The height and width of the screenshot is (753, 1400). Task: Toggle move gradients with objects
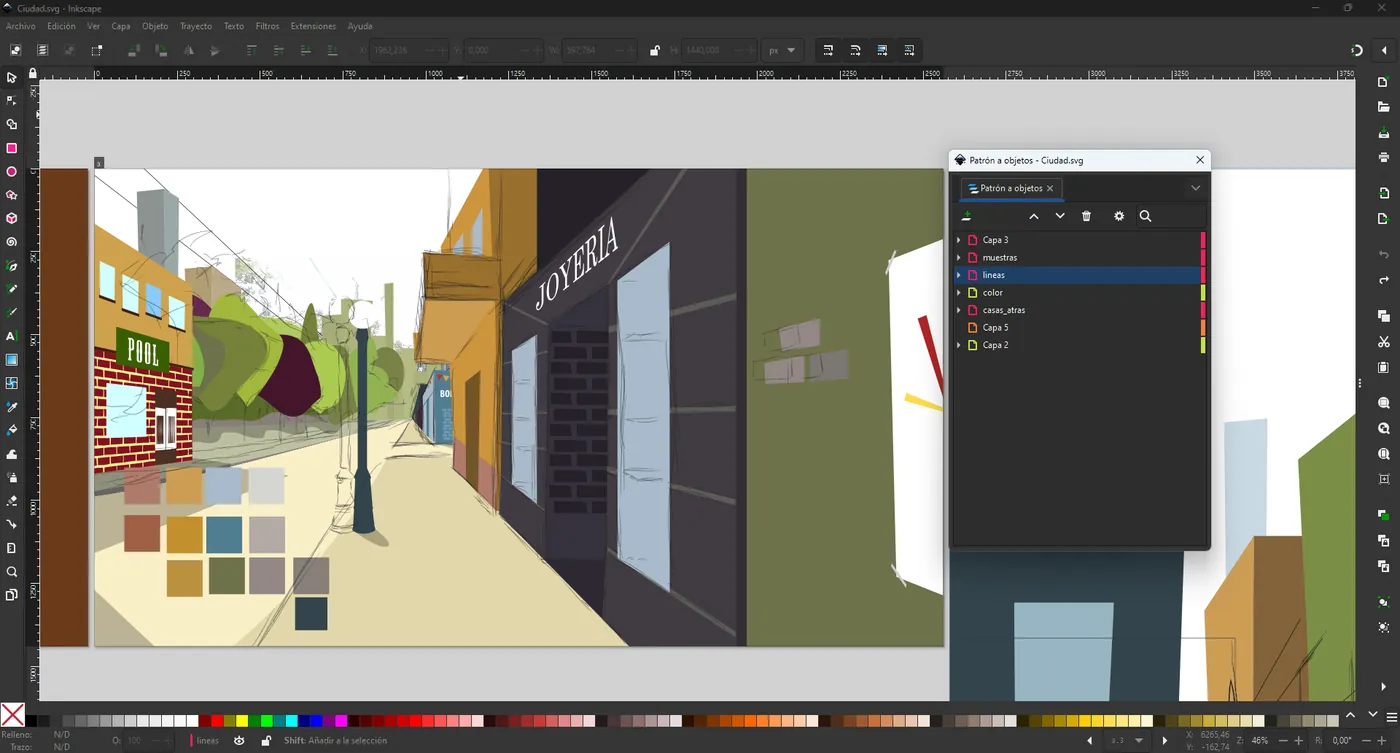(882, 51)
